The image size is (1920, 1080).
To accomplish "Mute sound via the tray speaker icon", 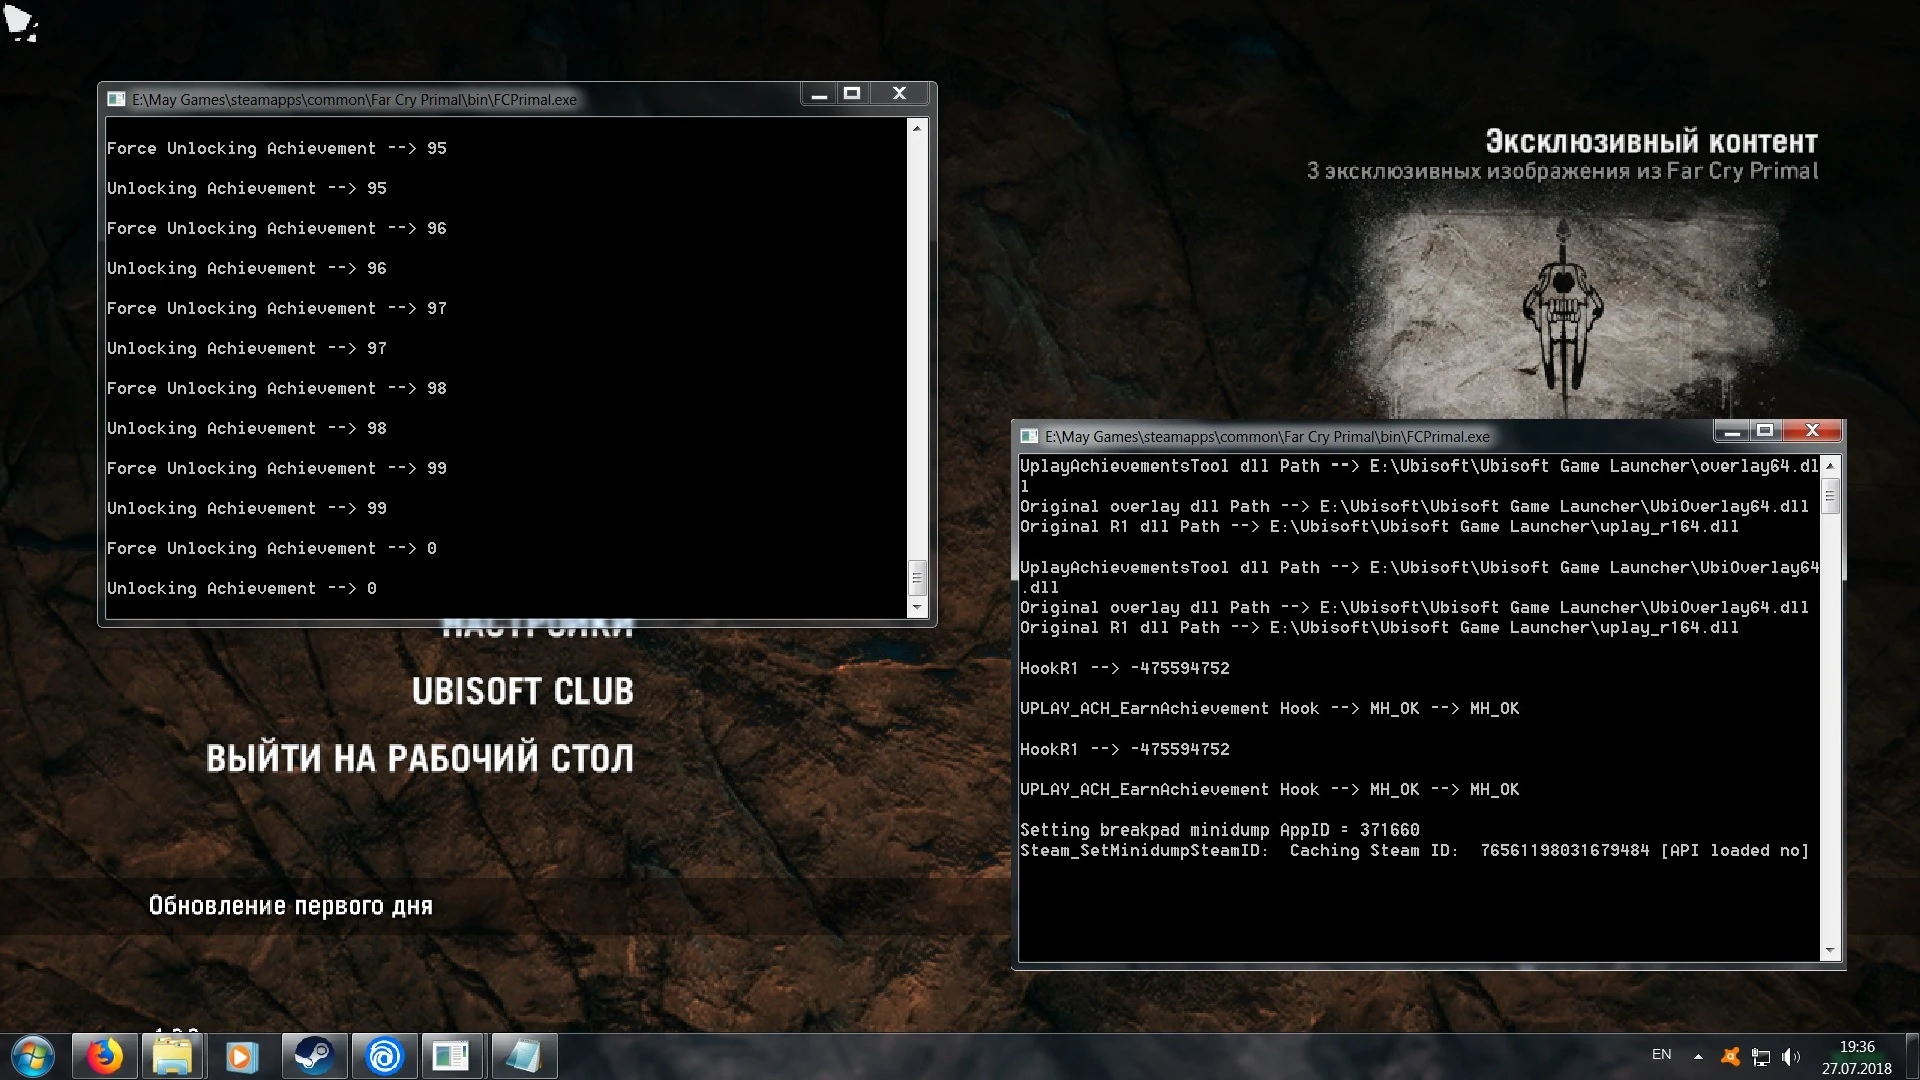I will (1790, 1055).
